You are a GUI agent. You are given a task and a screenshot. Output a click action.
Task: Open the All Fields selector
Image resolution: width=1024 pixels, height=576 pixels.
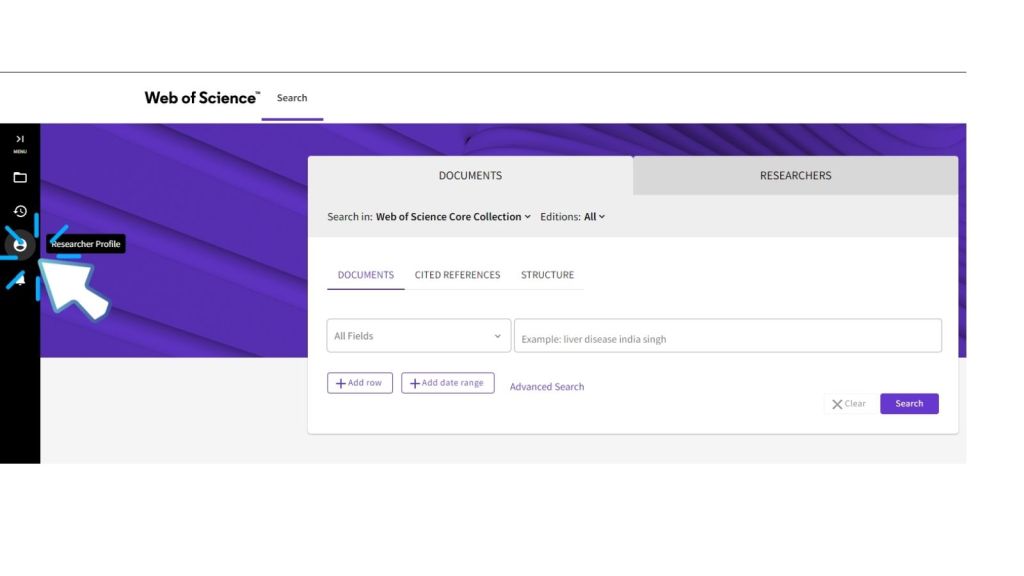point(418,336)
